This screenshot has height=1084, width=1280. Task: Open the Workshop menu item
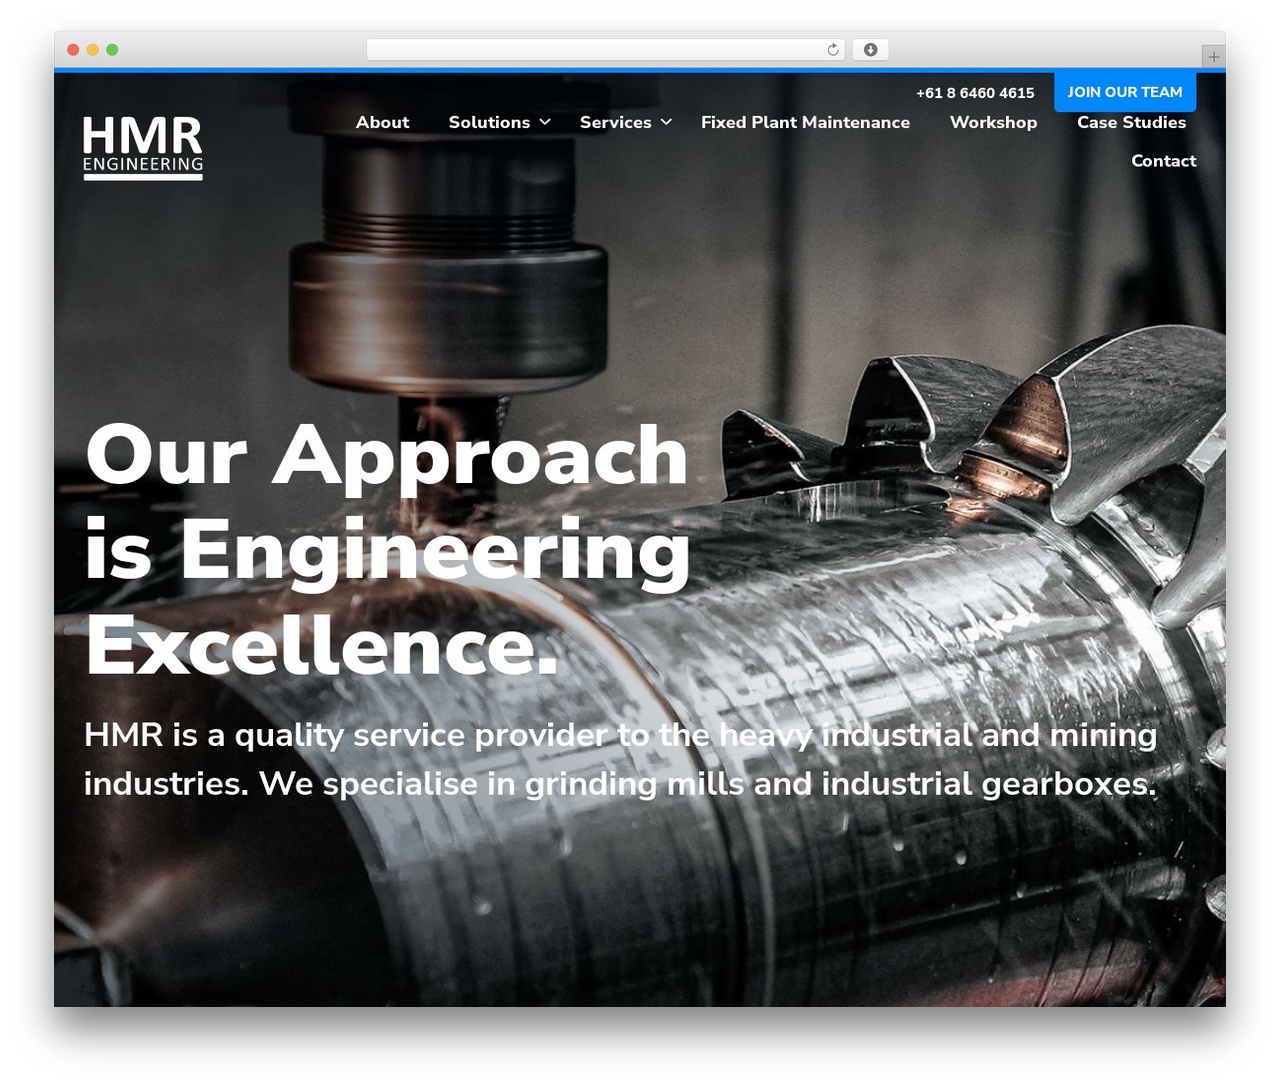coord(993,122)
